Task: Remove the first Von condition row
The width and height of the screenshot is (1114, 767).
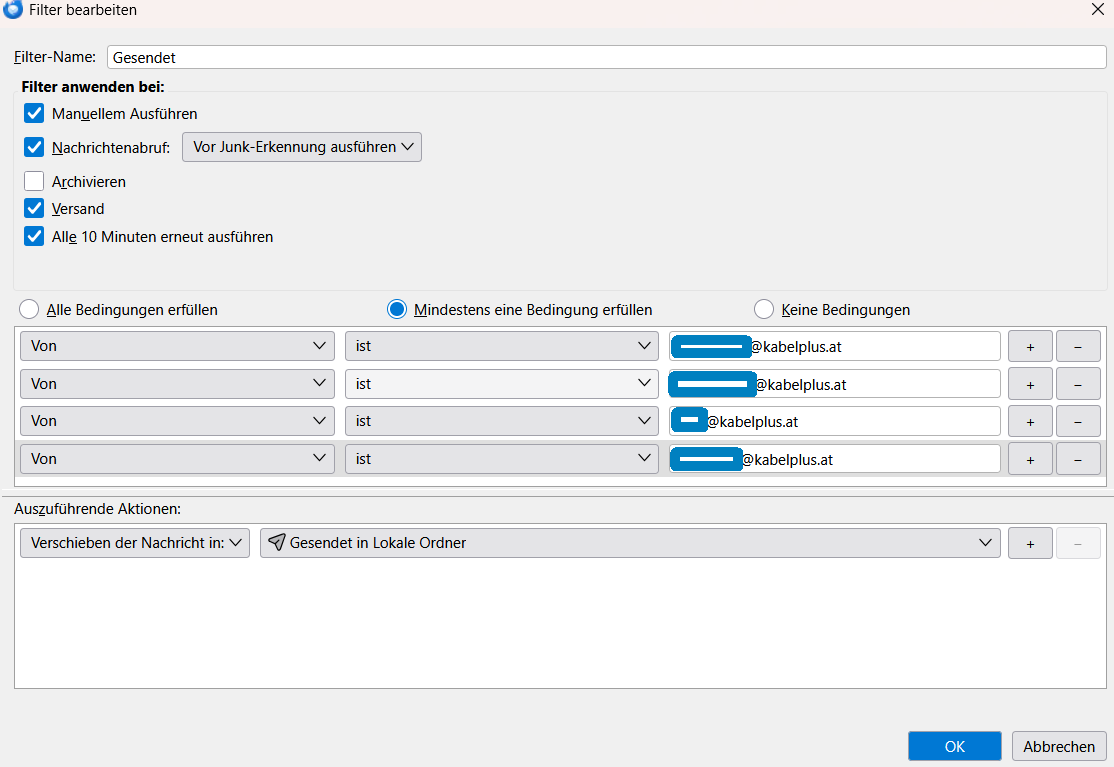Action: pos(1078,347)
